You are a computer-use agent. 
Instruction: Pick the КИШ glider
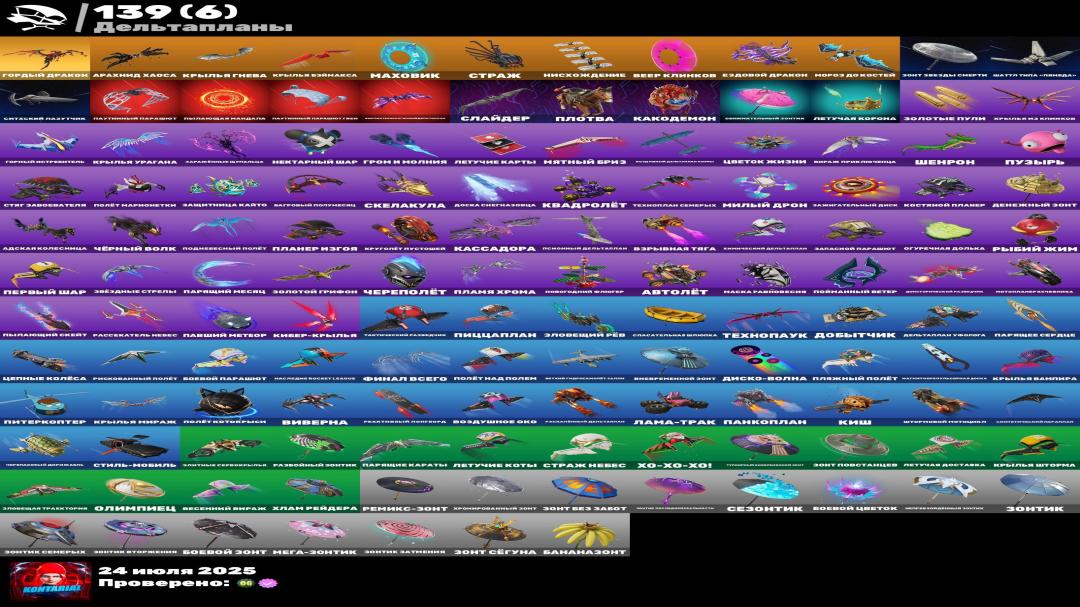point(855,405)
